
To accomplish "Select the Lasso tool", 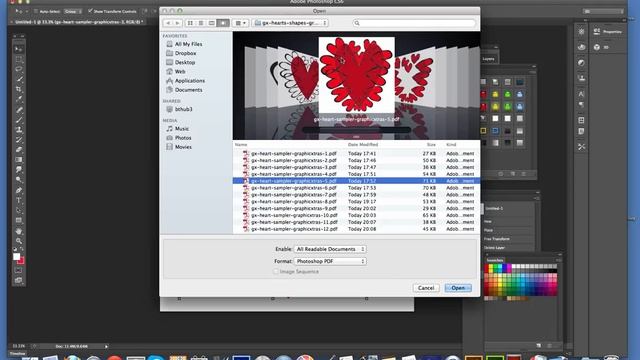I will pos(19,69).
